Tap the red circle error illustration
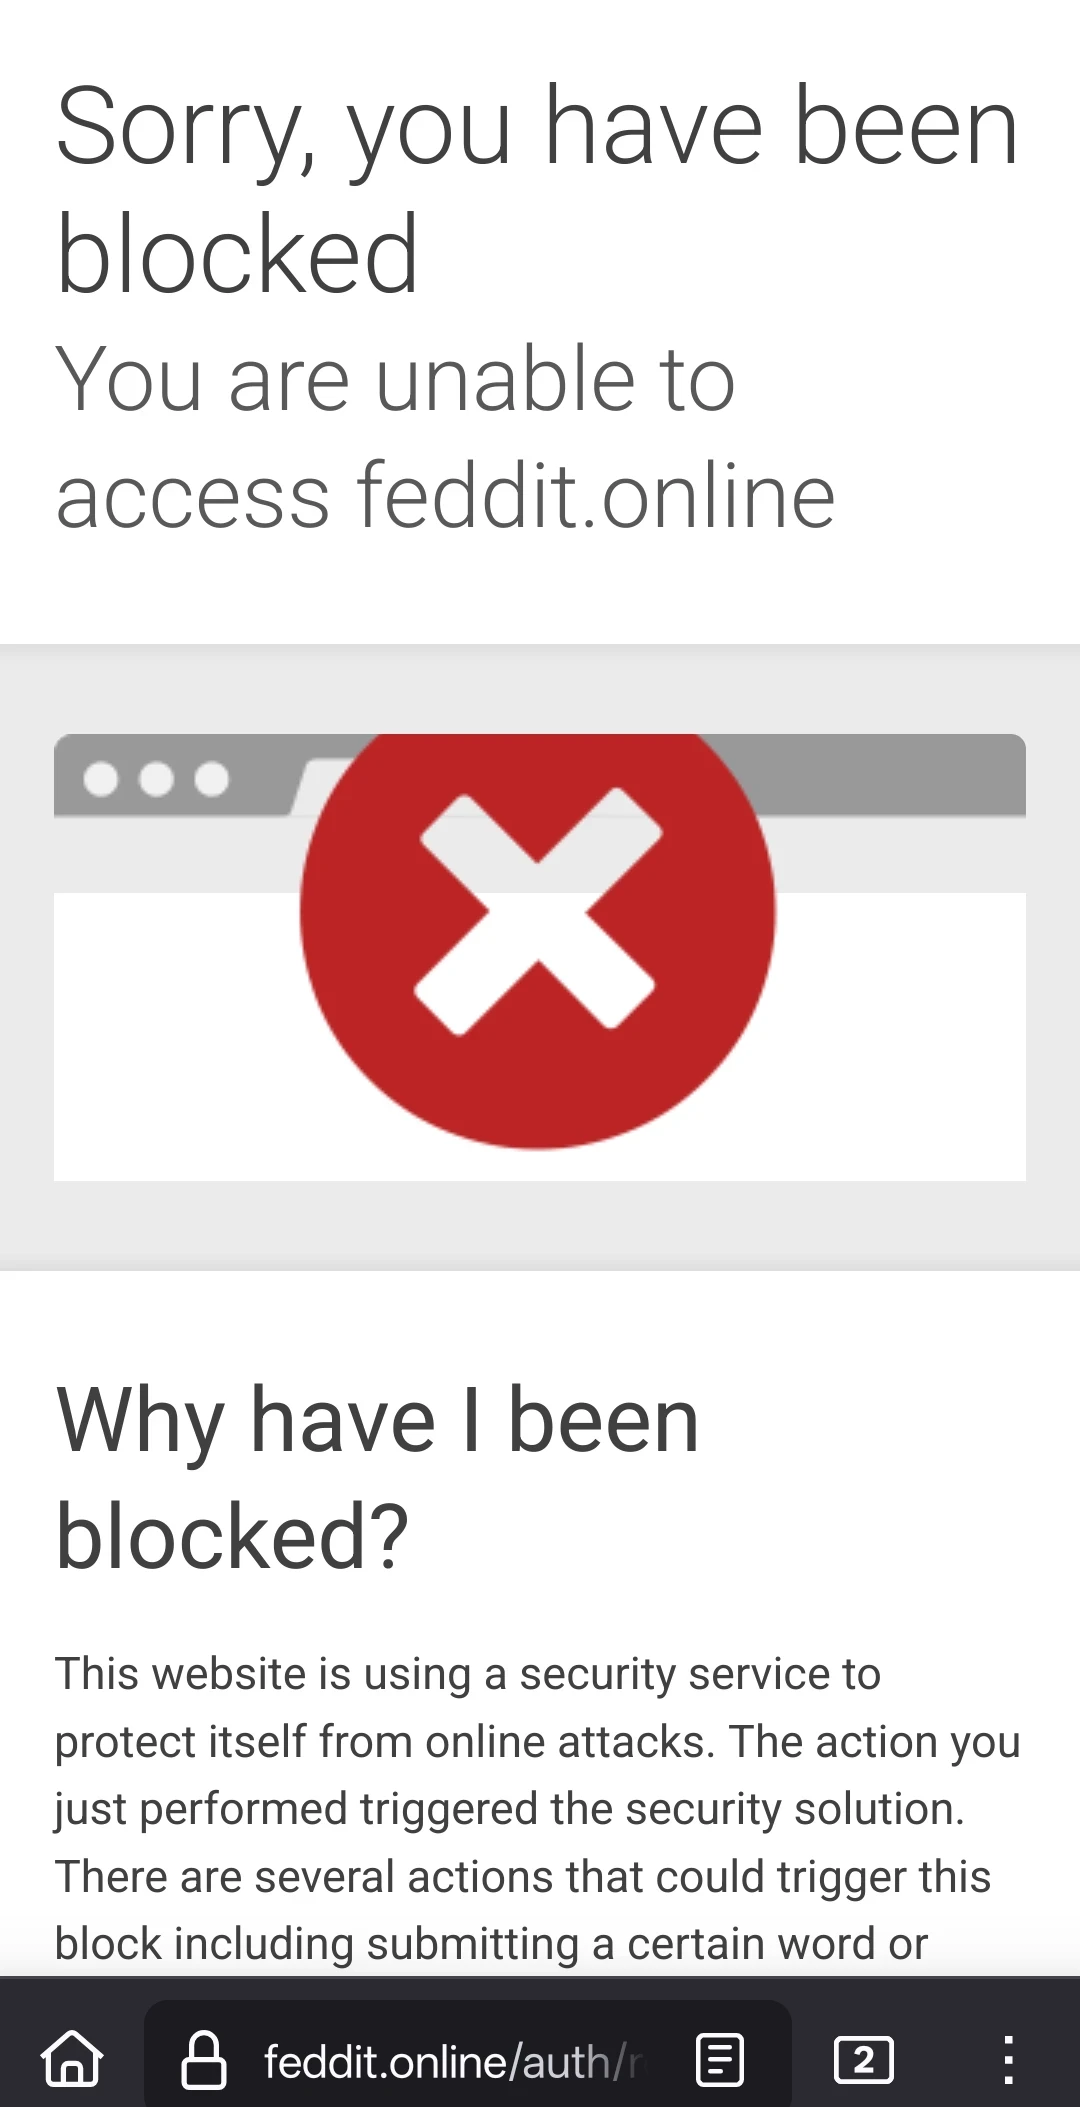The image size is (1080, 2107). 538,940
